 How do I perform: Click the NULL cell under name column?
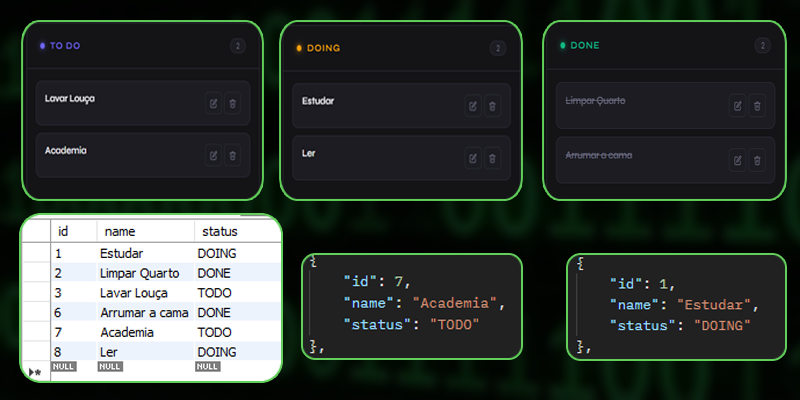pos(109,366)
